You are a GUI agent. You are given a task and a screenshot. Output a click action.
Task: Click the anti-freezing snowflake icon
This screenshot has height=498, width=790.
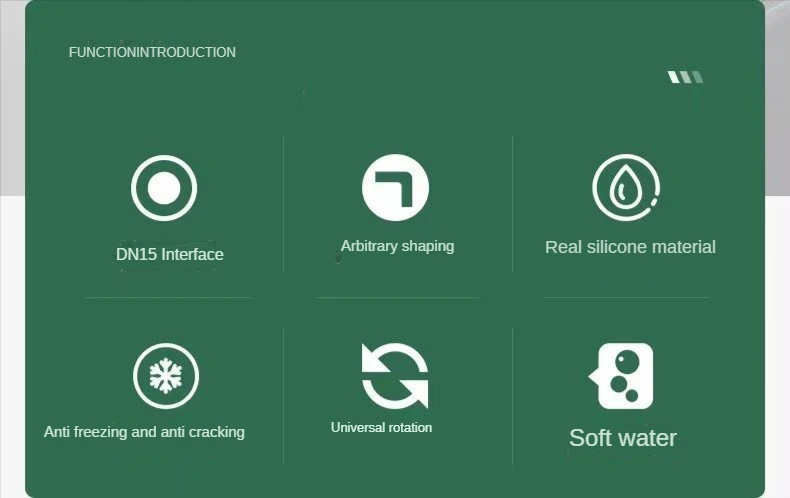(166, 376)
